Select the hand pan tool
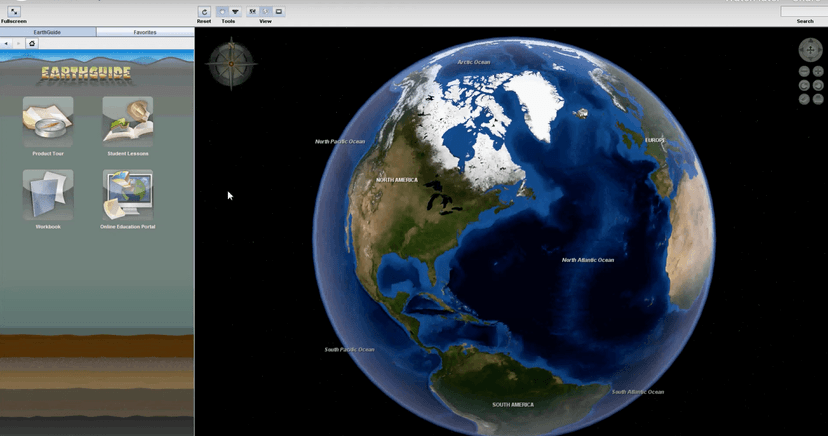 (x=222, y=12)
